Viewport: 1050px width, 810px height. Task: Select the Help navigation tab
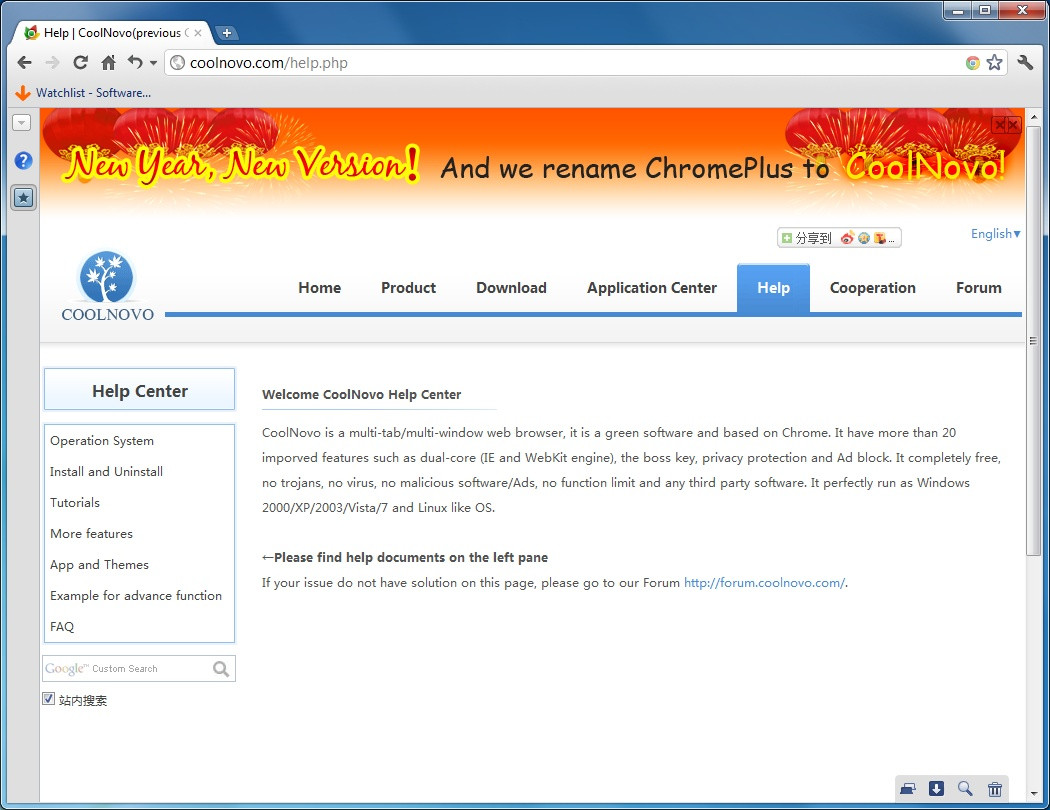pyautogui.click(x=773, y=288)
